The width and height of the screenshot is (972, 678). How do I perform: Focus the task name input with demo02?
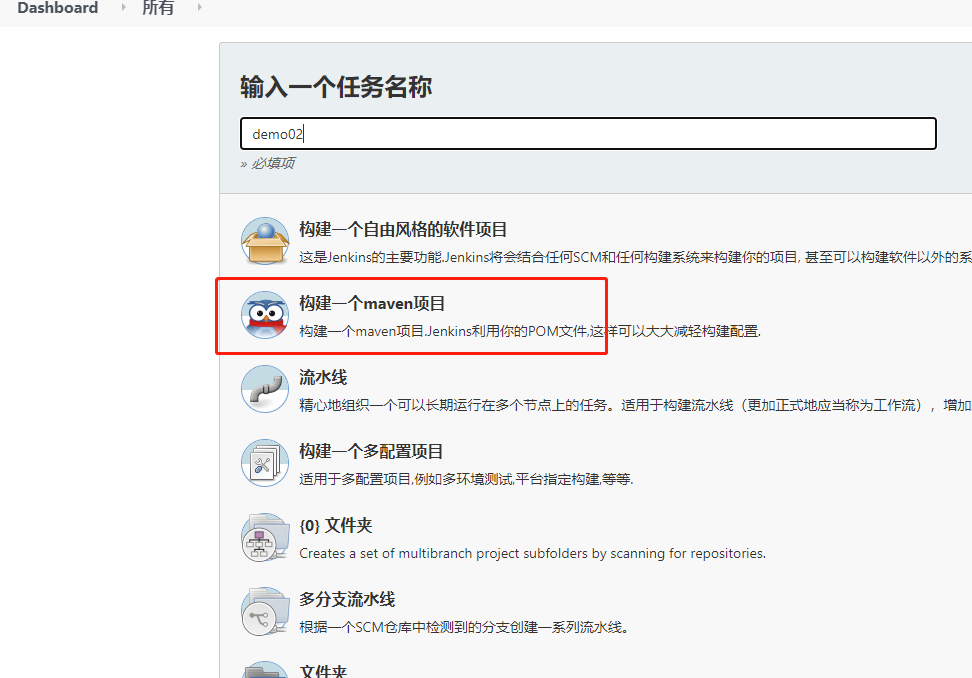[x=588, y=133]
